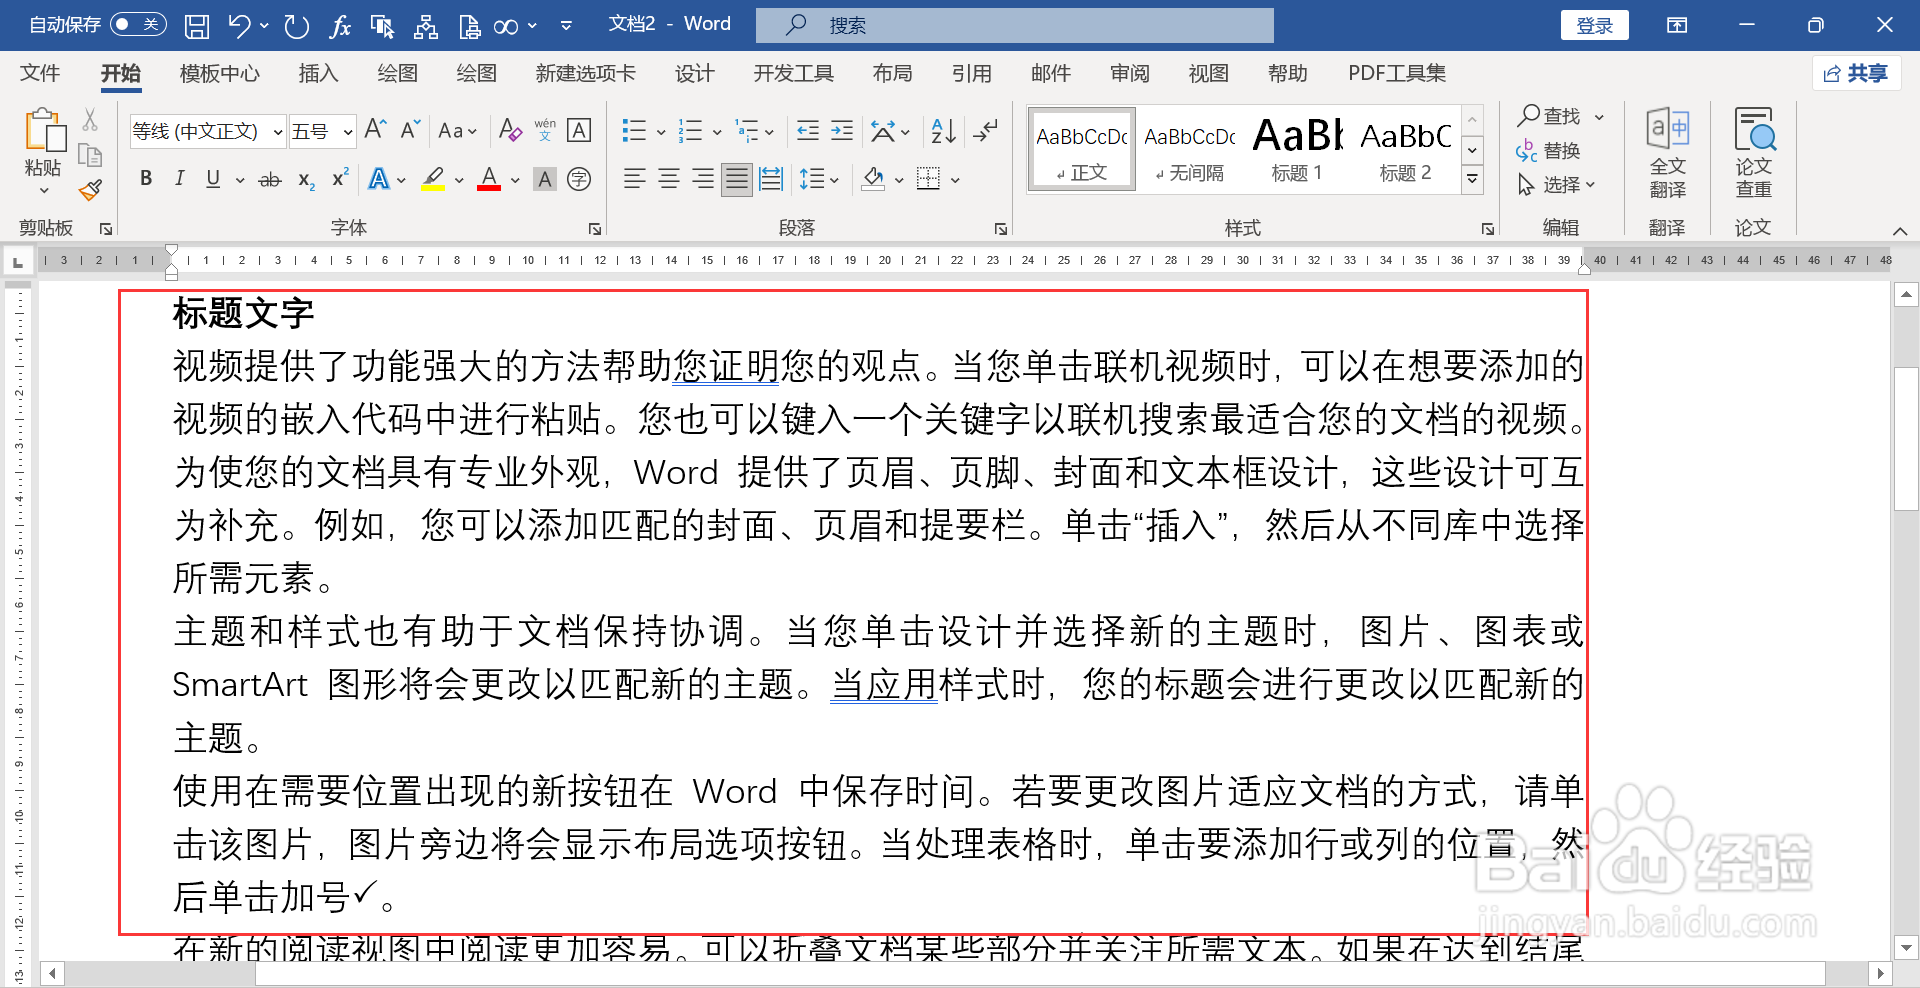Open the 审阅 ribbon tab
The height and width of the screenshot is (988, 1920).
pyautogui.click(x=1129, y=73)
